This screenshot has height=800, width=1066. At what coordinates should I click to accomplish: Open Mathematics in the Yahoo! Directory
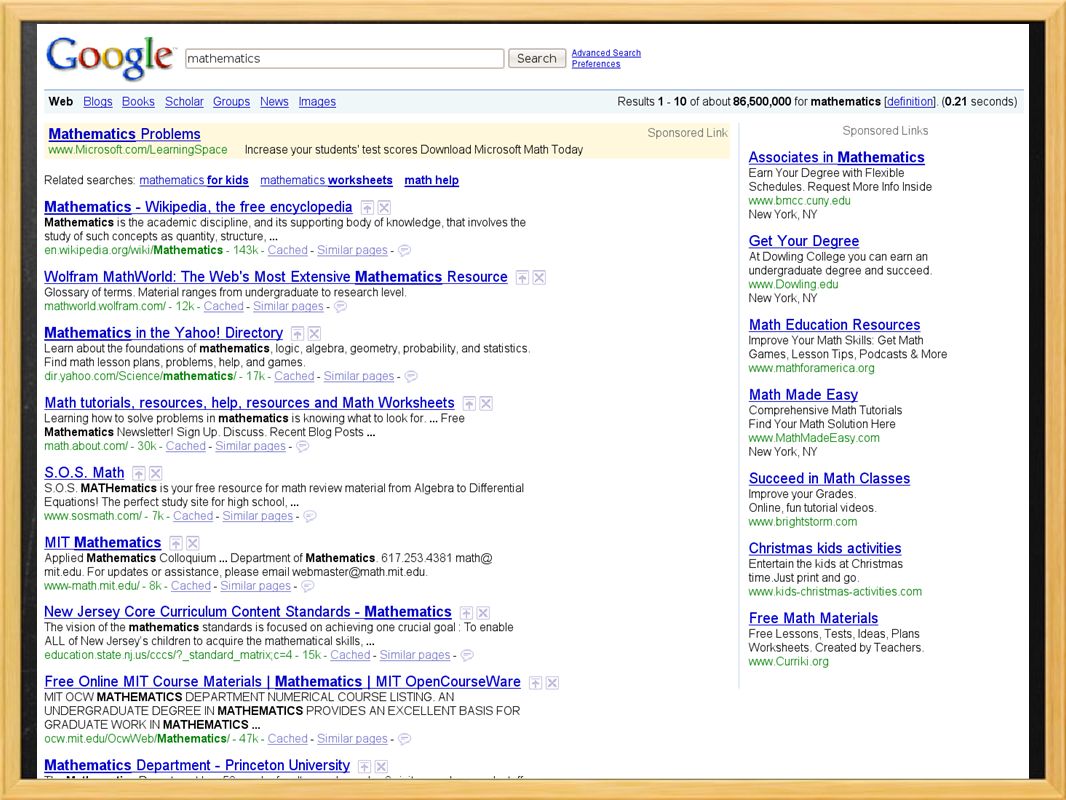[x=163, y=332]
